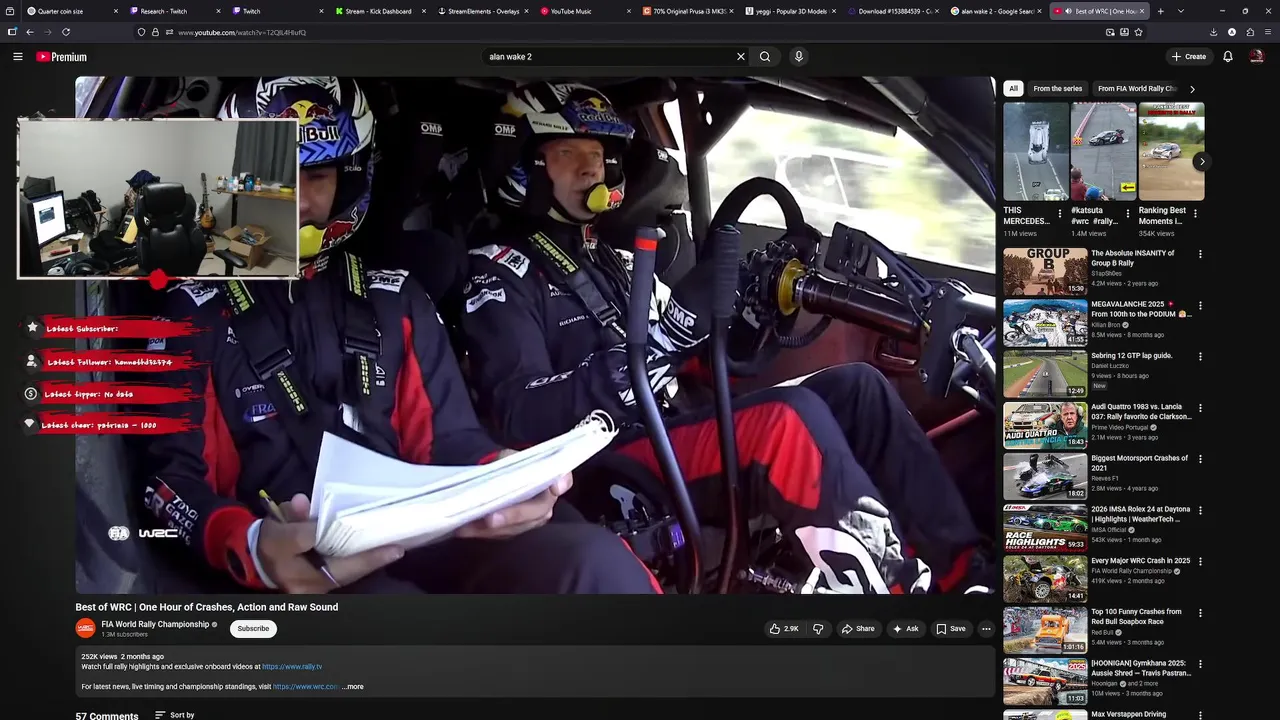This screenshot has height=720, width=1280.
Task: Open a new browser tab with the plus
Action: coord(1160,11)
